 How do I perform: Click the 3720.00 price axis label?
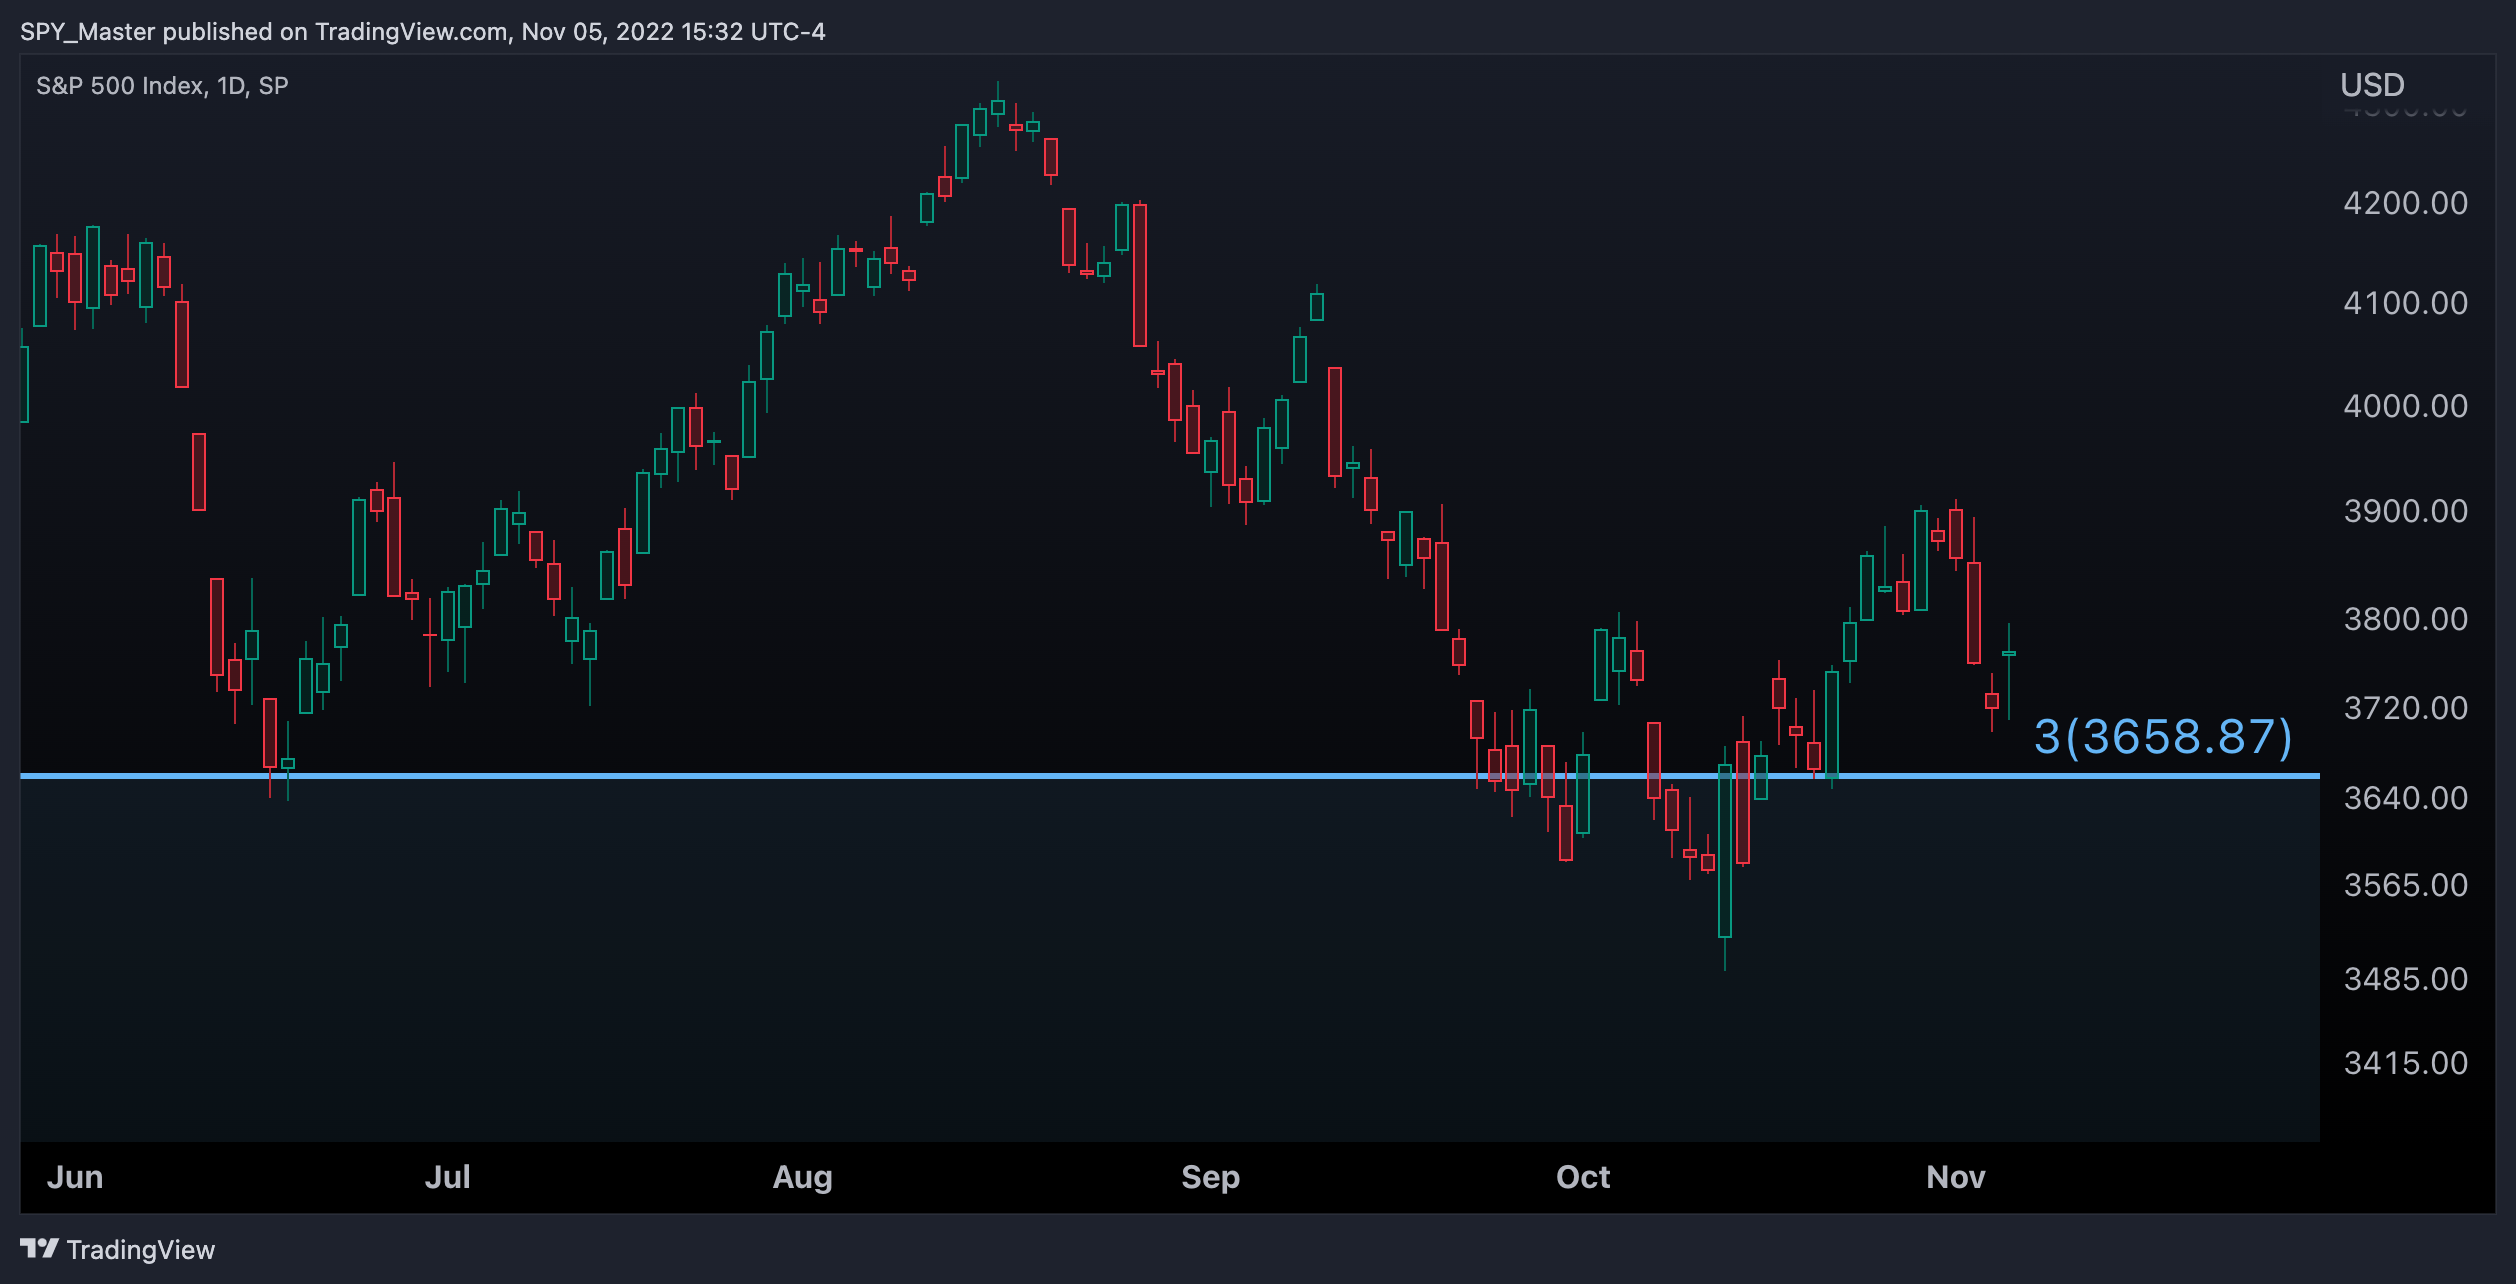click(x=2406, y=709)
